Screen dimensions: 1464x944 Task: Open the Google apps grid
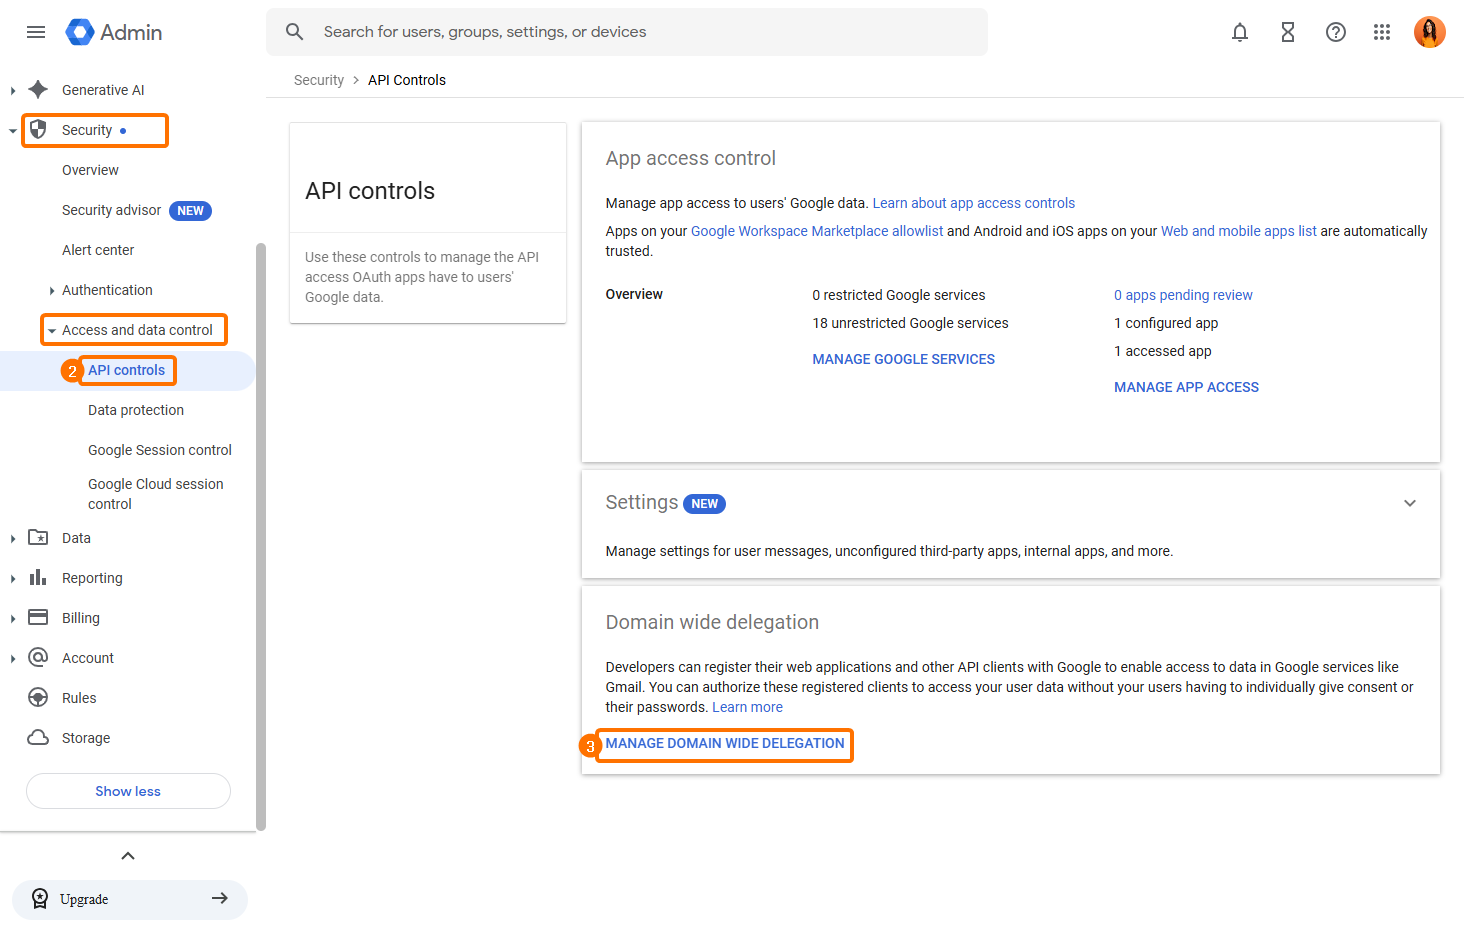click(1382, 32)
